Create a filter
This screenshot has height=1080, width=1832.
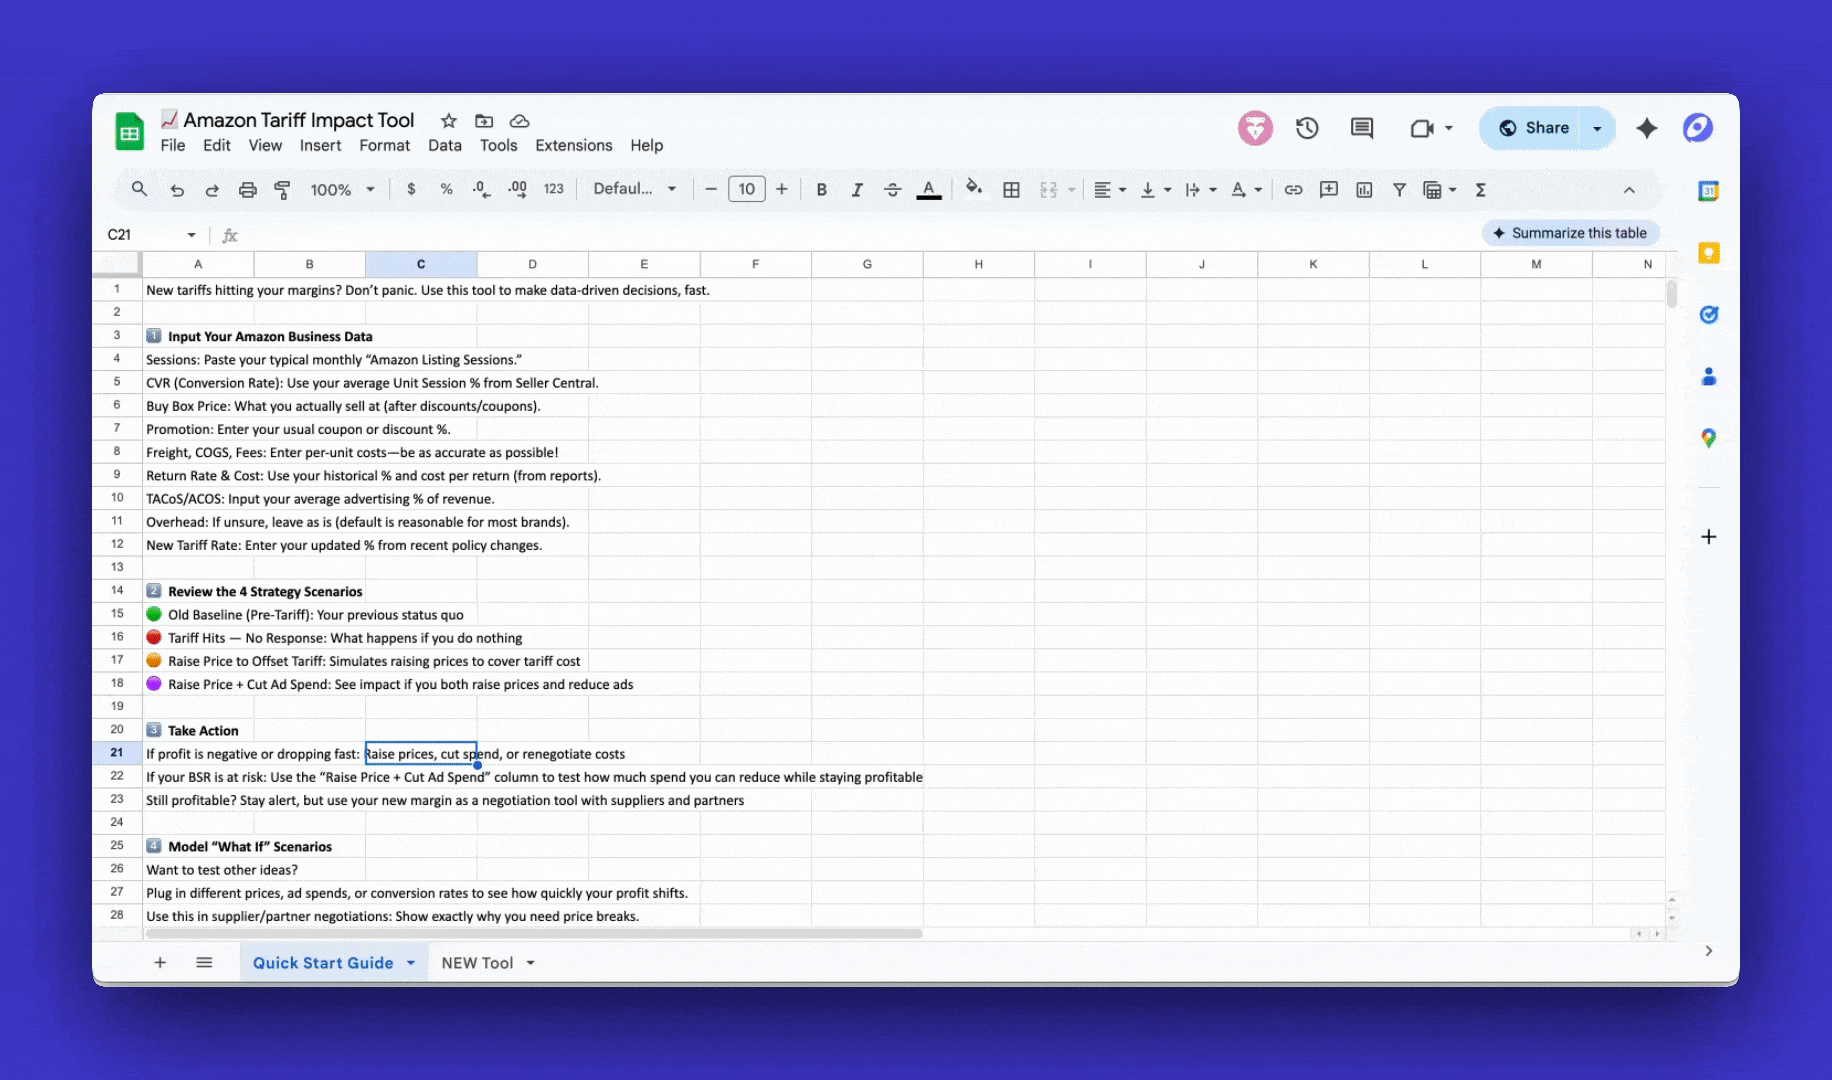coord(1399,190)
